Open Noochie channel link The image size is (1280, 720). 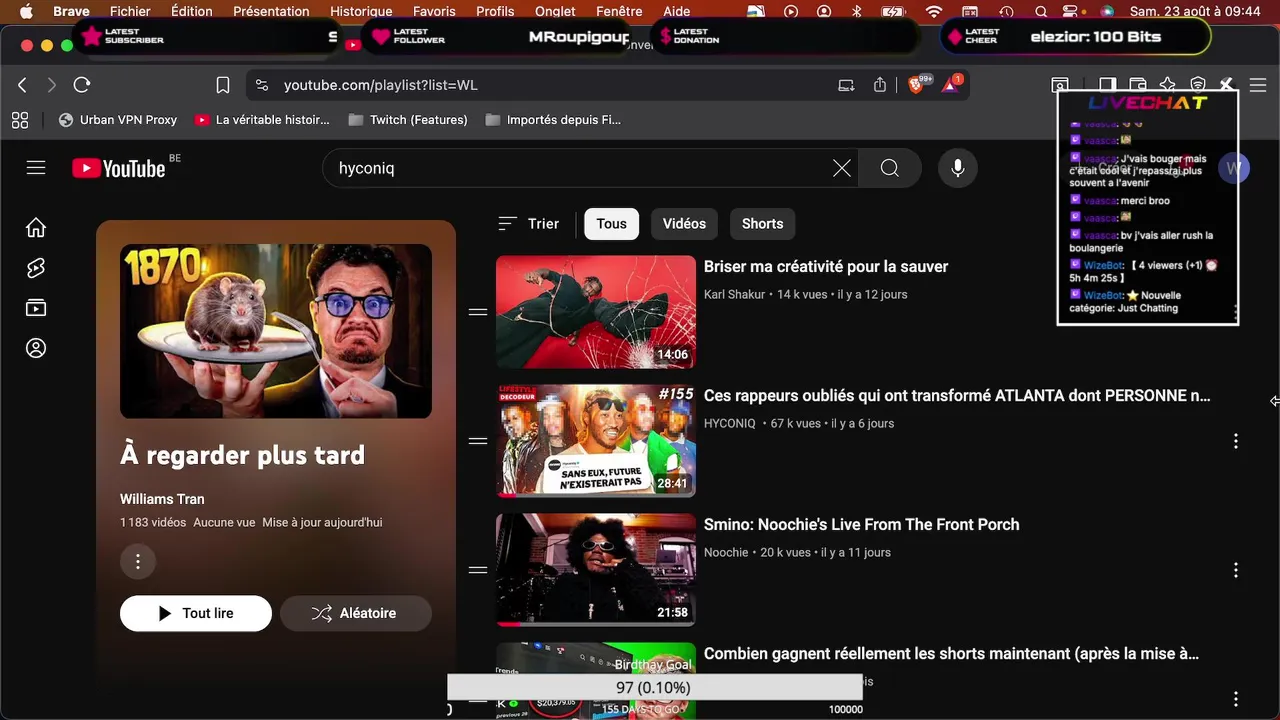pos(726,553)
